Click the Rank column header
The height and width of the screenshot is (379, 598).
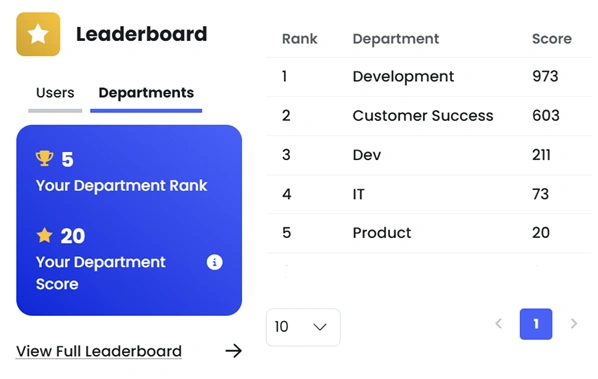299,39
